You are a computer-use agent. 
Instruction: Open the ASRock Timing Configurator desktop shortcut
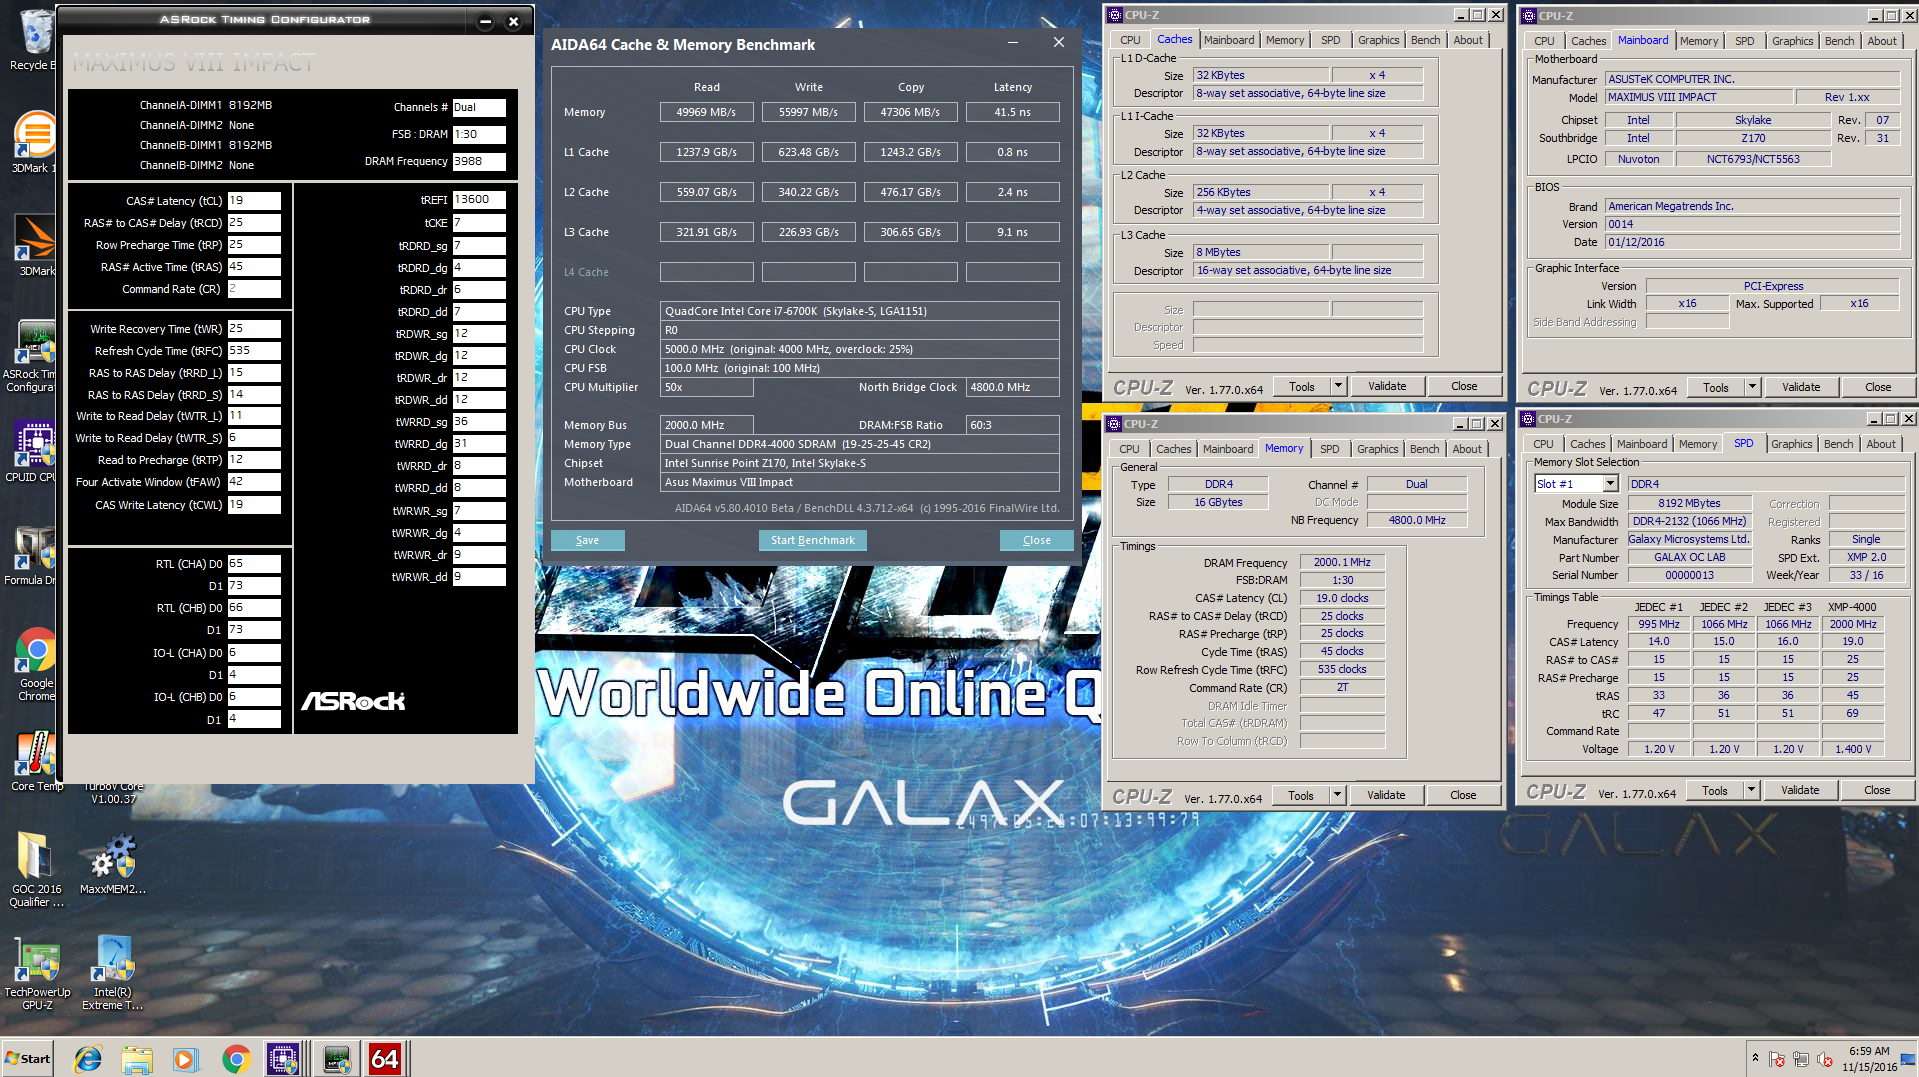[x=36, y=357]
